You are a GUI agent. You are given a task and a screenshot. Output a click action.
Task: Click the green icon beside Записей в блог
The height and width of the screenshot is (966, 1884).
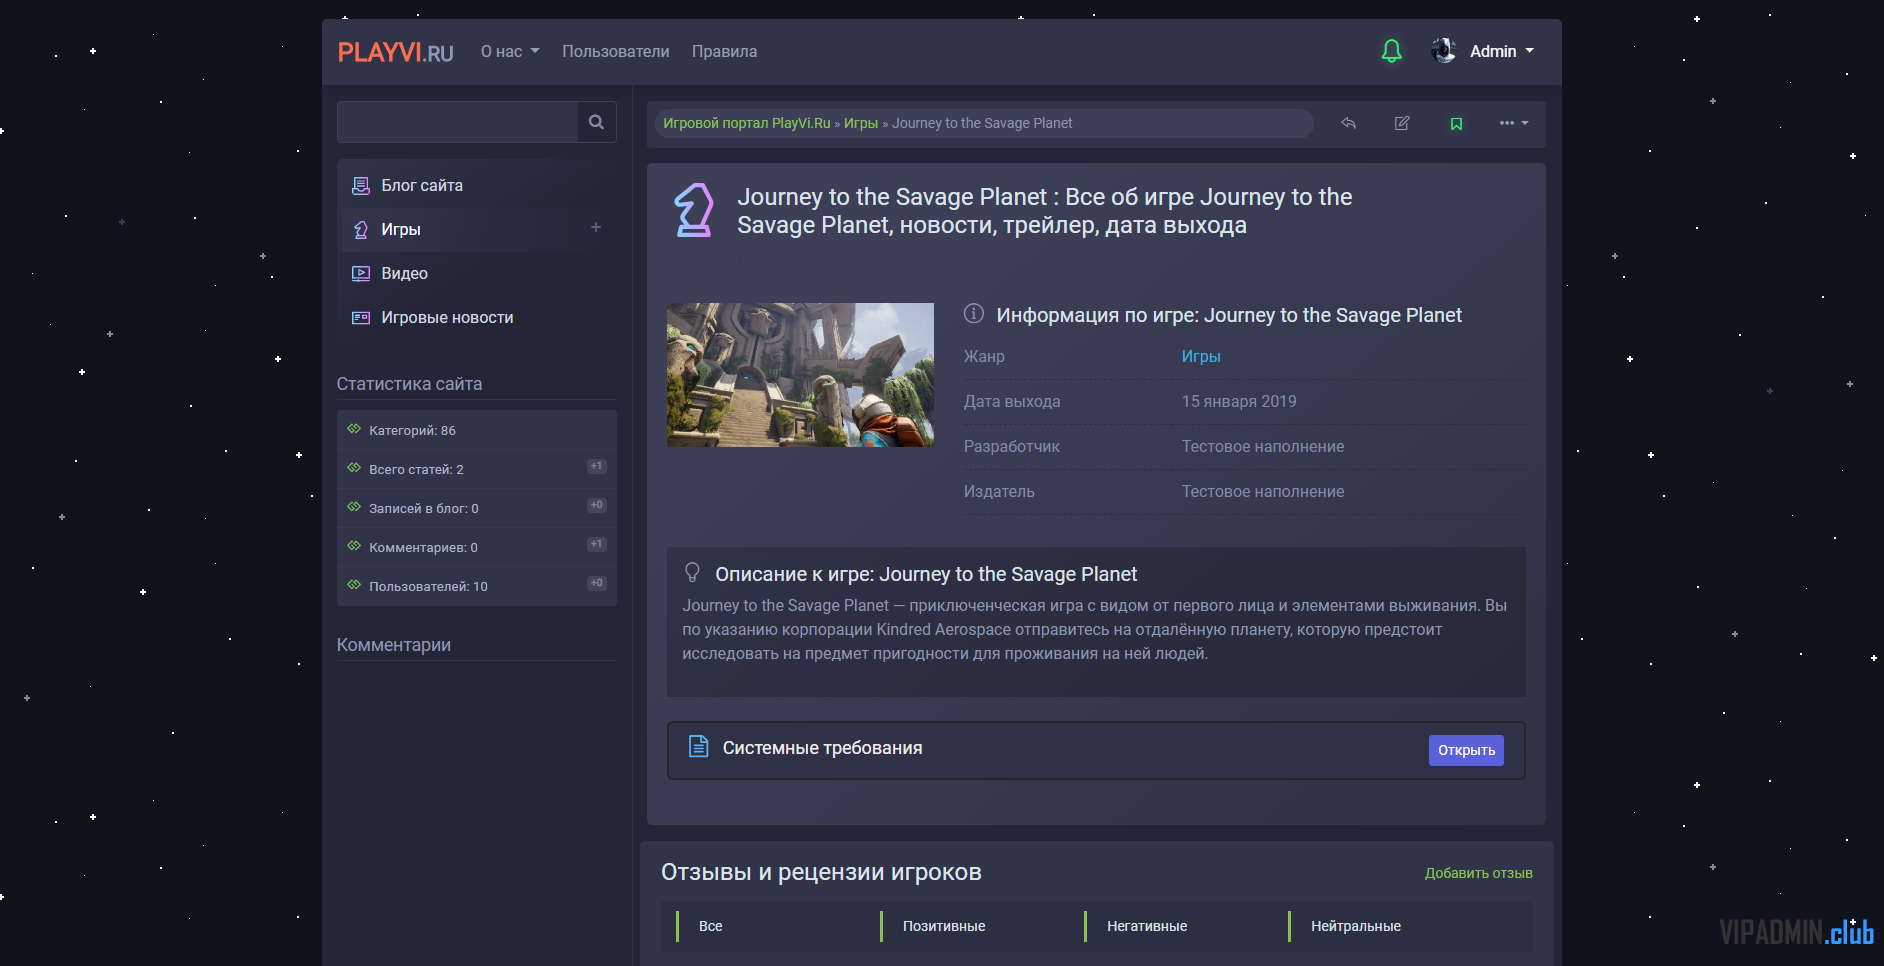[354, 507]
